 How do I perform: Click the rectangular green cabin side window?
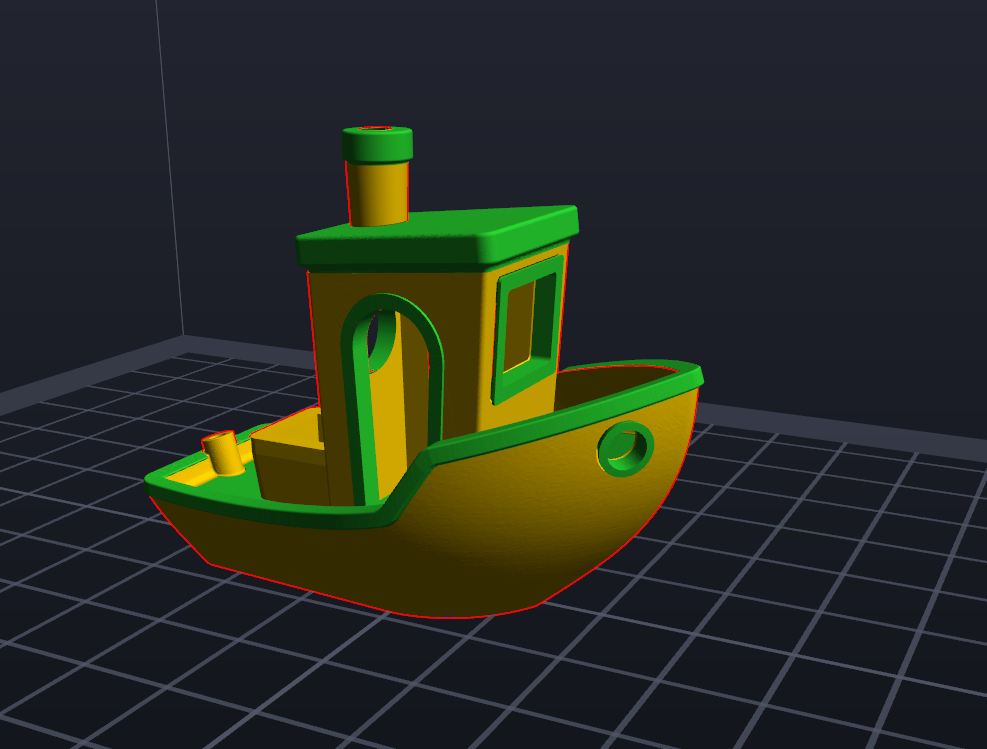(x=527, y=329)
